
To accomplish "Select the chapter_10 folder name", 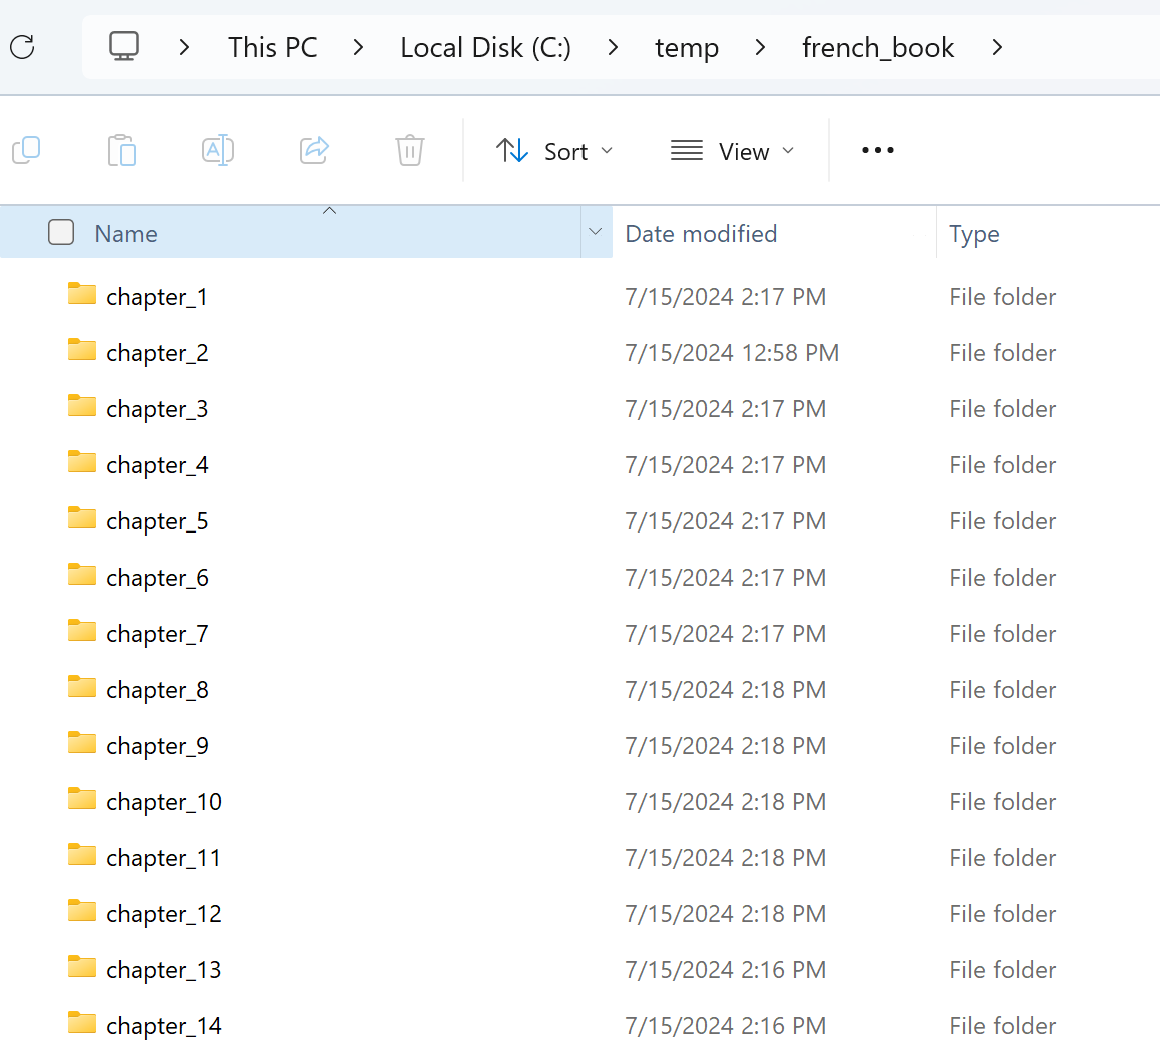I will [163, 803].
